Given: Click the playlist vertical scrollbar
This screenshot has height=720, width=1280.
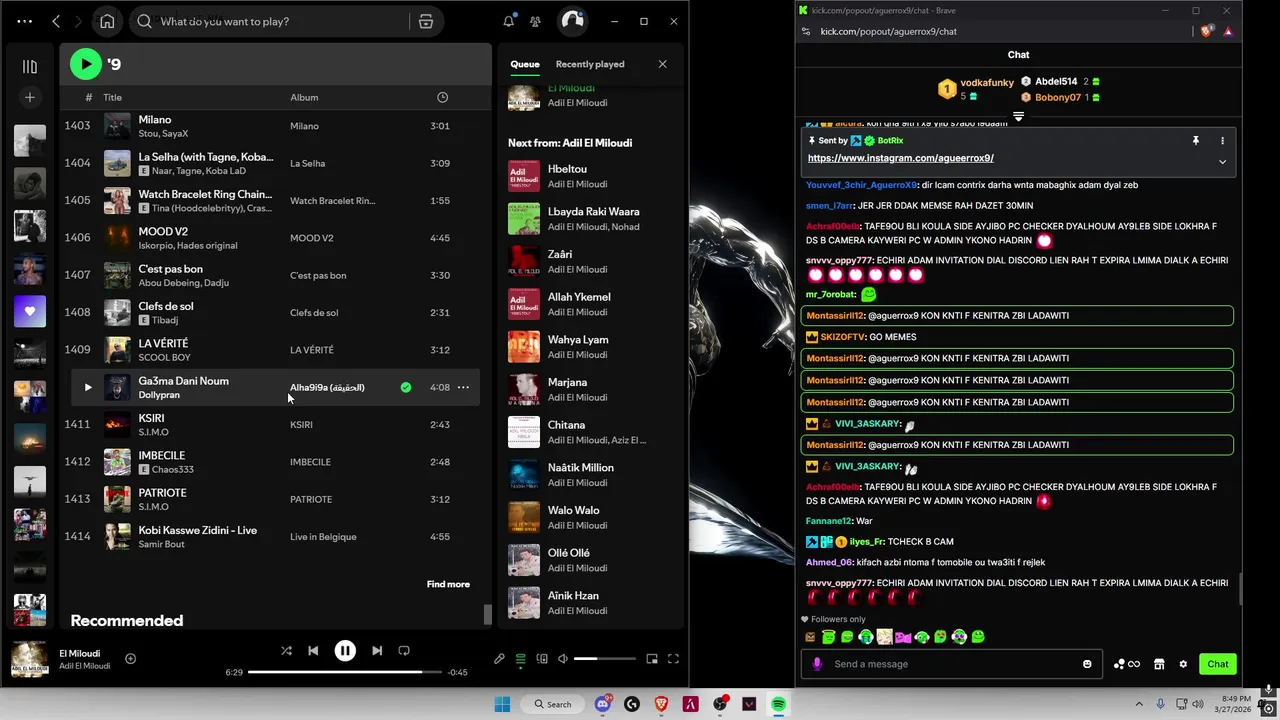Looking at the screenshot, I should point(488,613).
